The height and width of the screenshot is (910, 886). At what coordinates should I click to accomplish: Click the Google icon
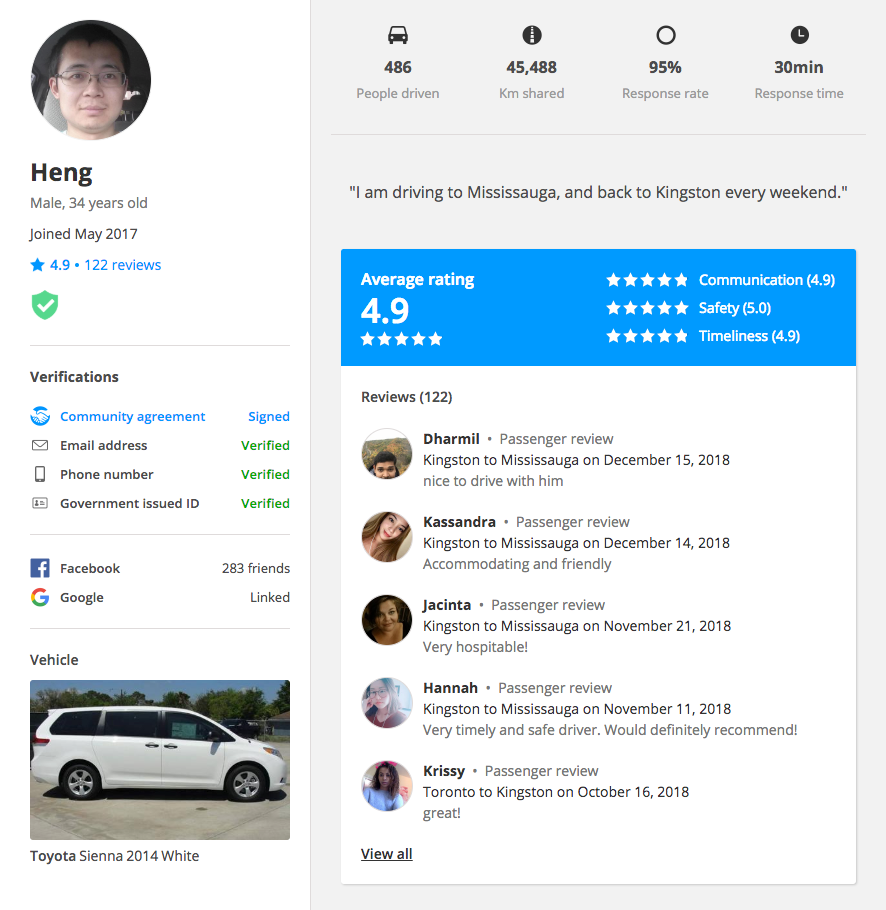[38, 597]
